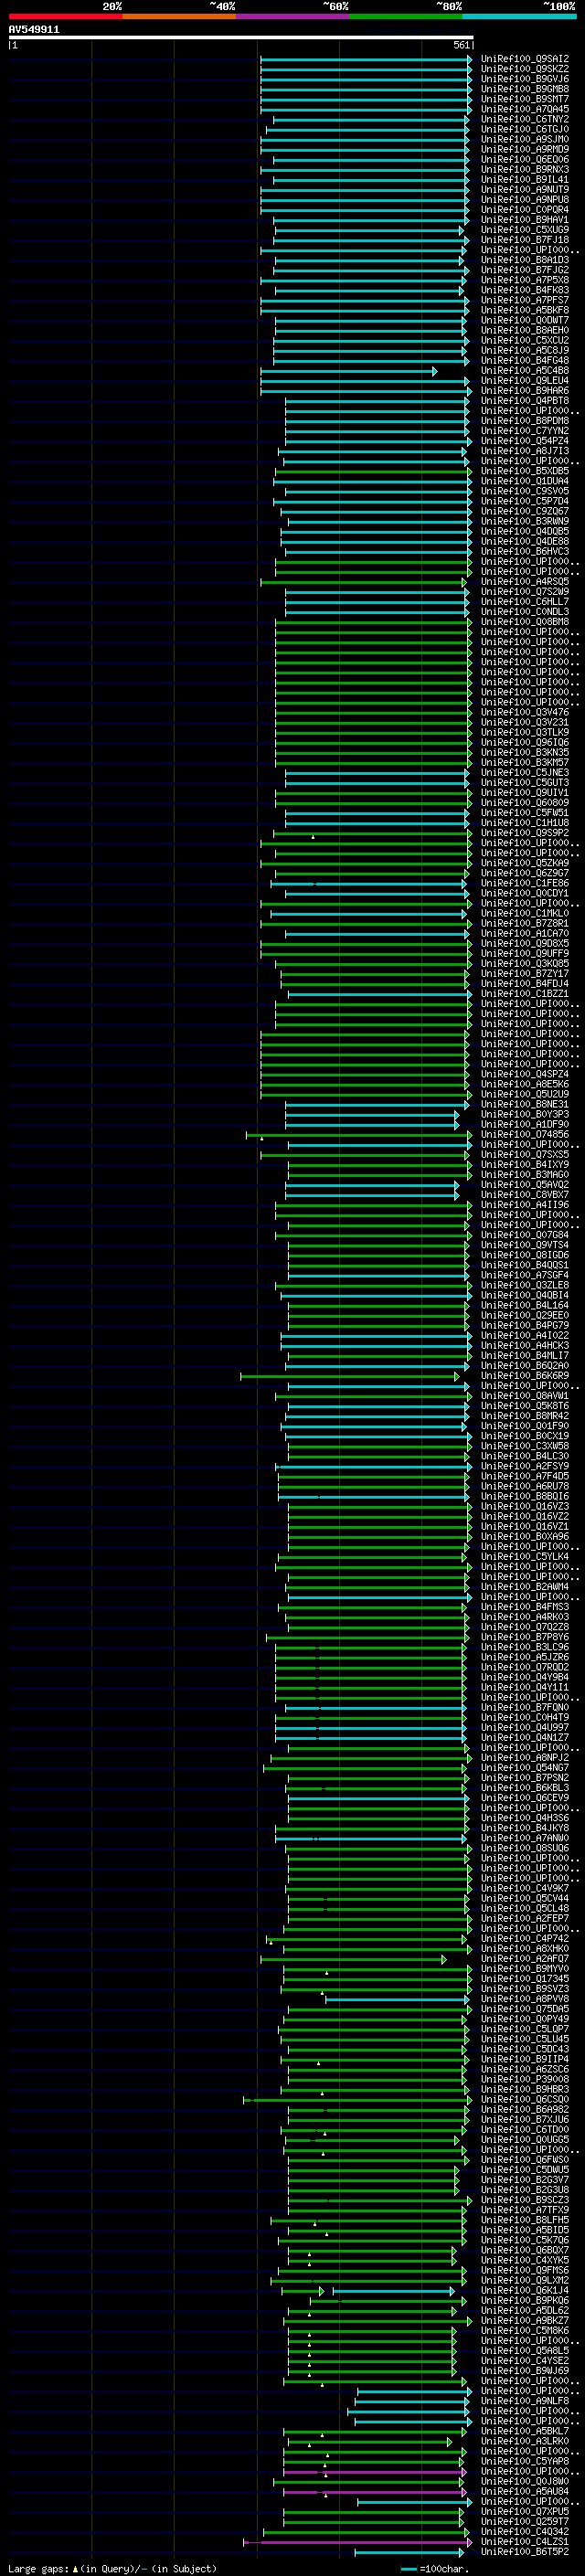This screenshot has width=585, height=2576.
Task: Select hit label UniRef100_A9NUT9
Action: click(525, 190)
